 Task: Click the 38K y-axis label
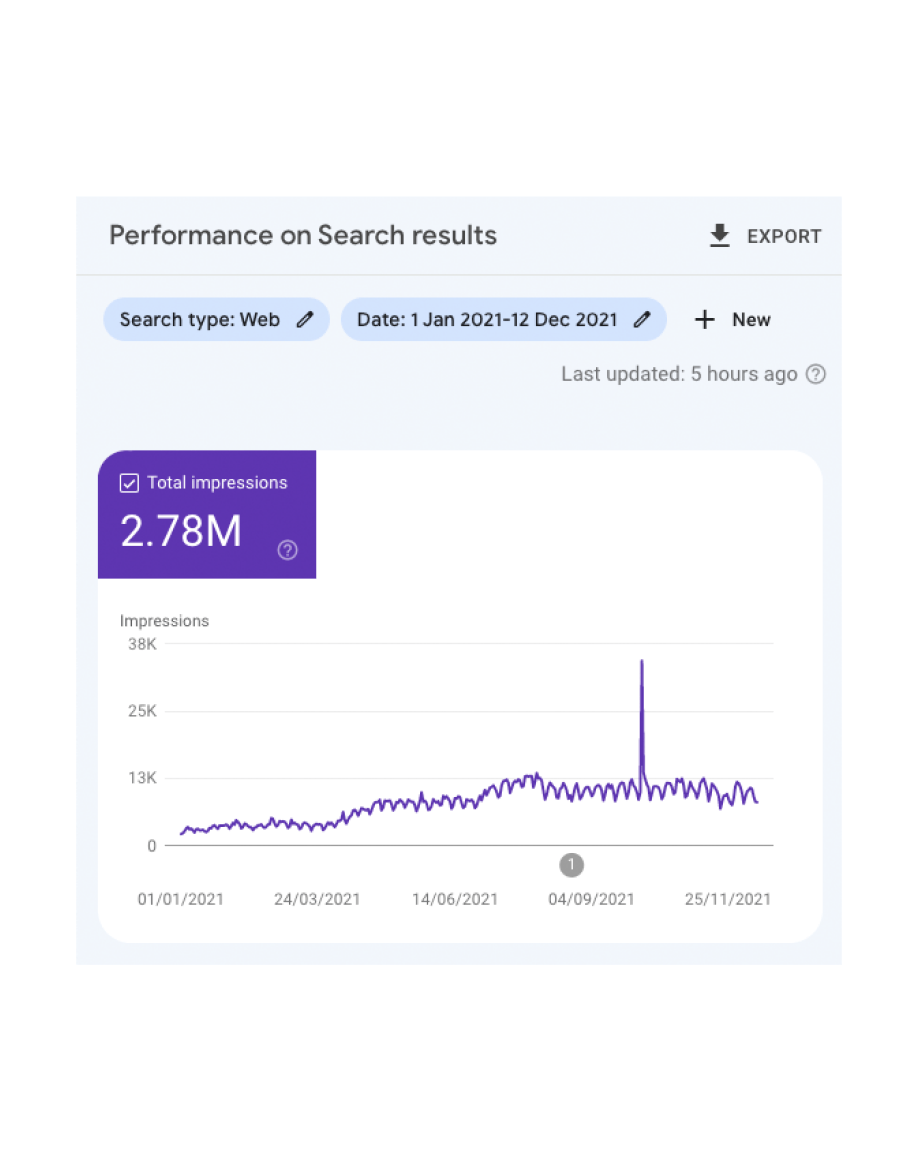click(x=142, y=644)
